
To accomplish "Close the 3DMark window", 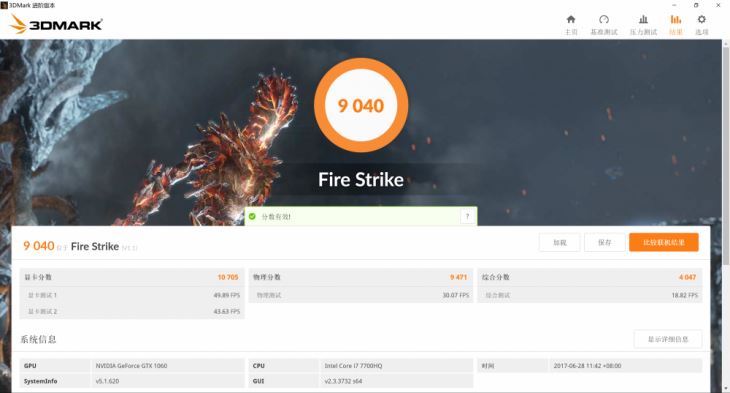I will coord(718,5).
